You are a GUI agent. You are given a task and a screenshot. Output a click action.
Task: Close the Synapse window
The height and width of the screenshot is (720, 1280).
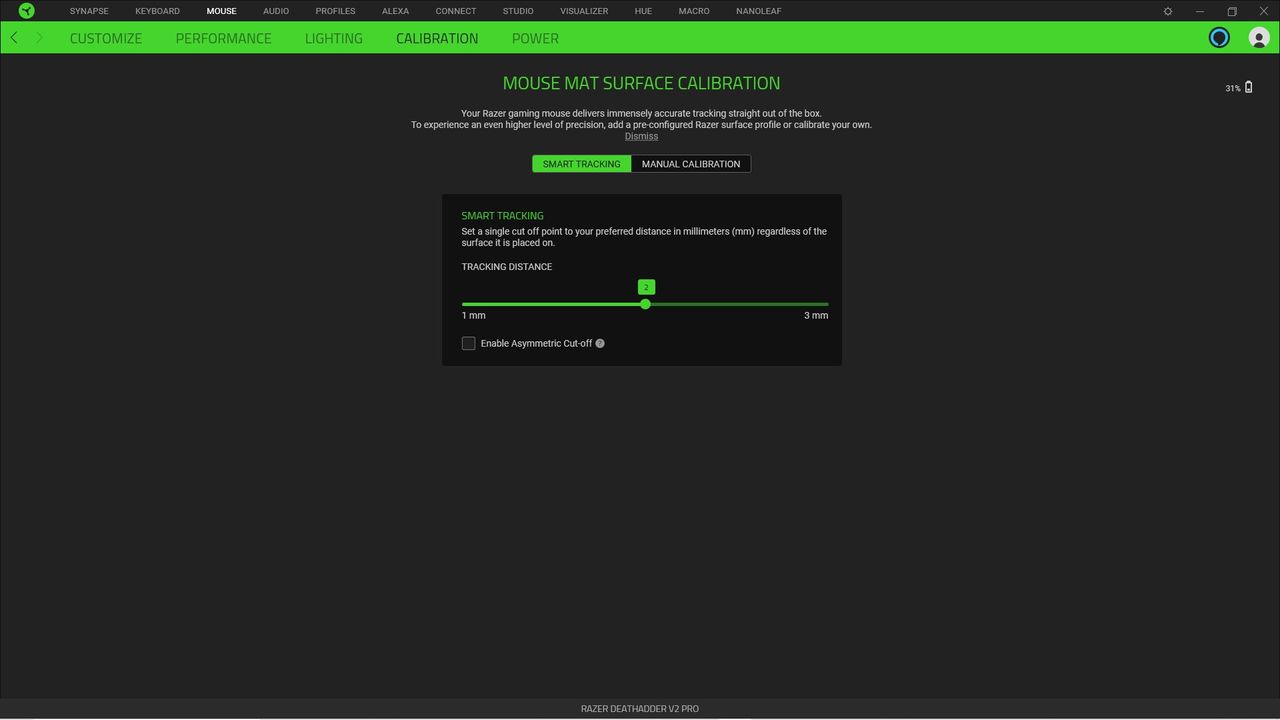[1263, 11]
